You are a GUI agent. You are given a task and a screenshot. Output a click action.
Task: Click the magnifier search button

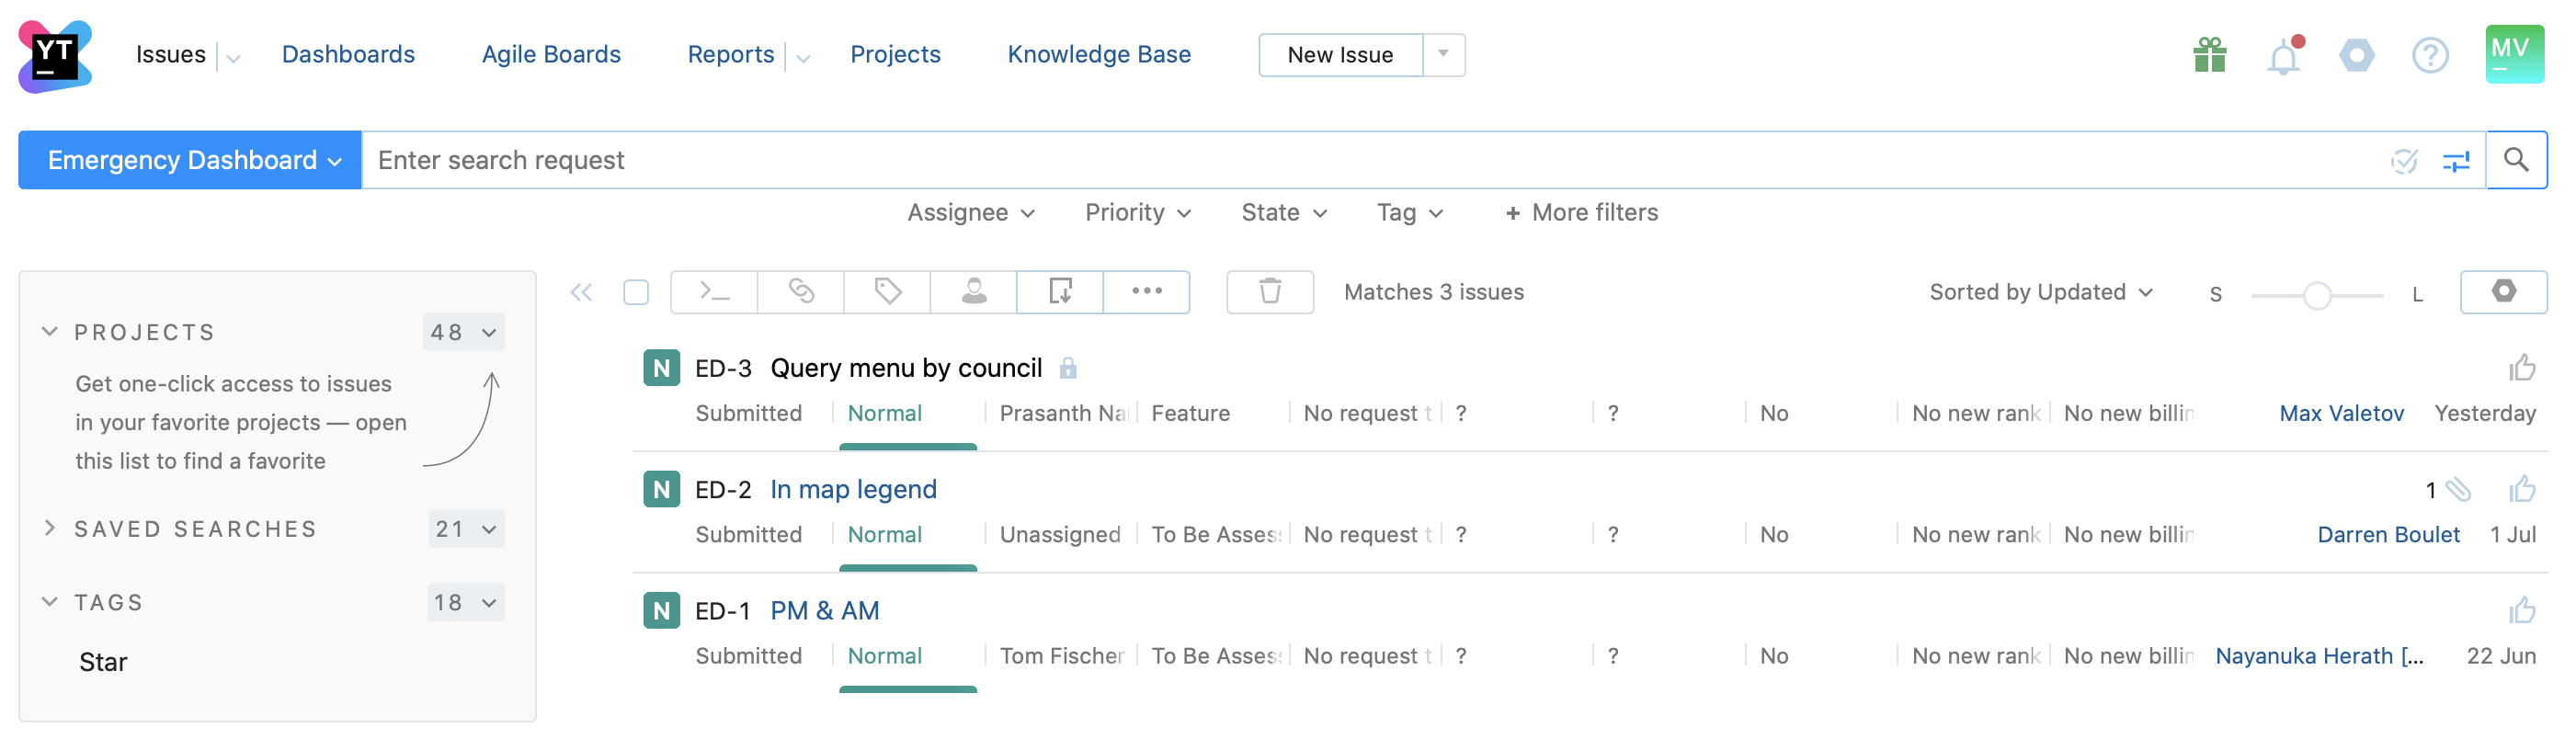click(2516, 160)
